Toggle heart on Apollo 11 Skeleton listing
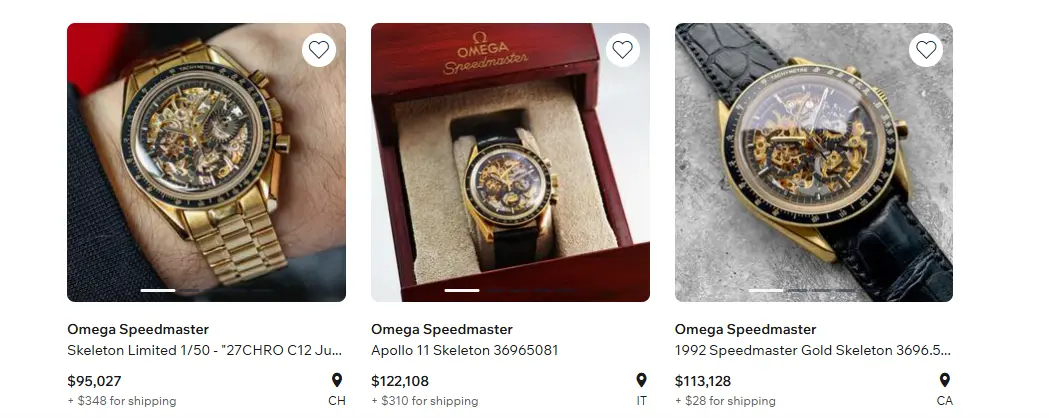 click(x=622, y=50)
